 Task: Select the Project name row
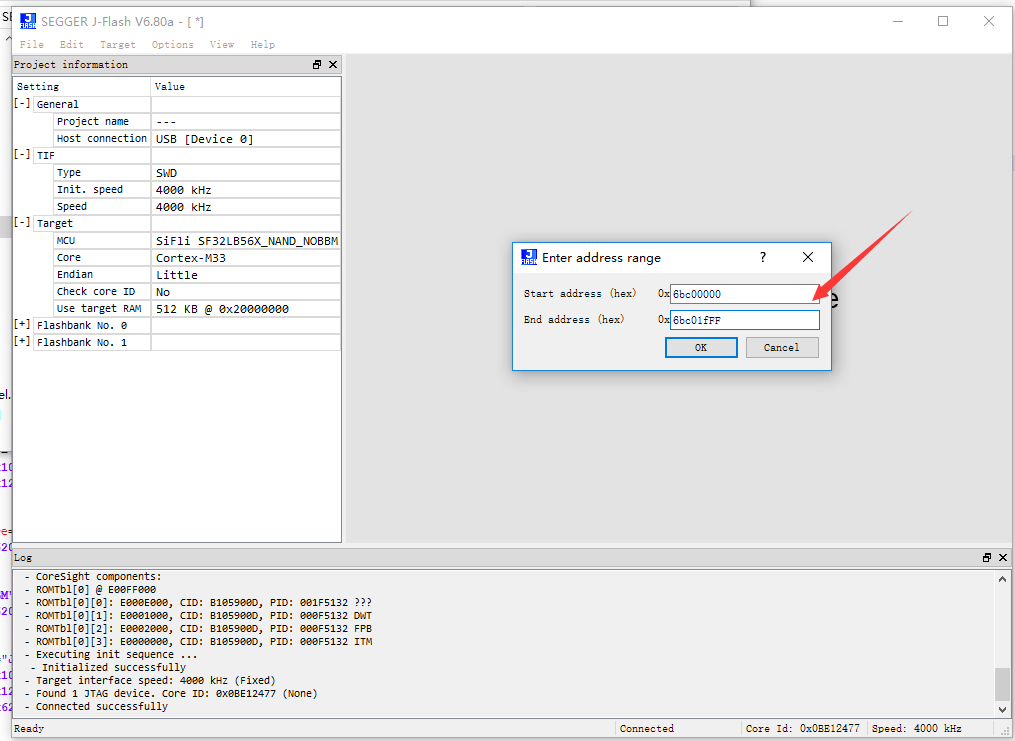197,122
